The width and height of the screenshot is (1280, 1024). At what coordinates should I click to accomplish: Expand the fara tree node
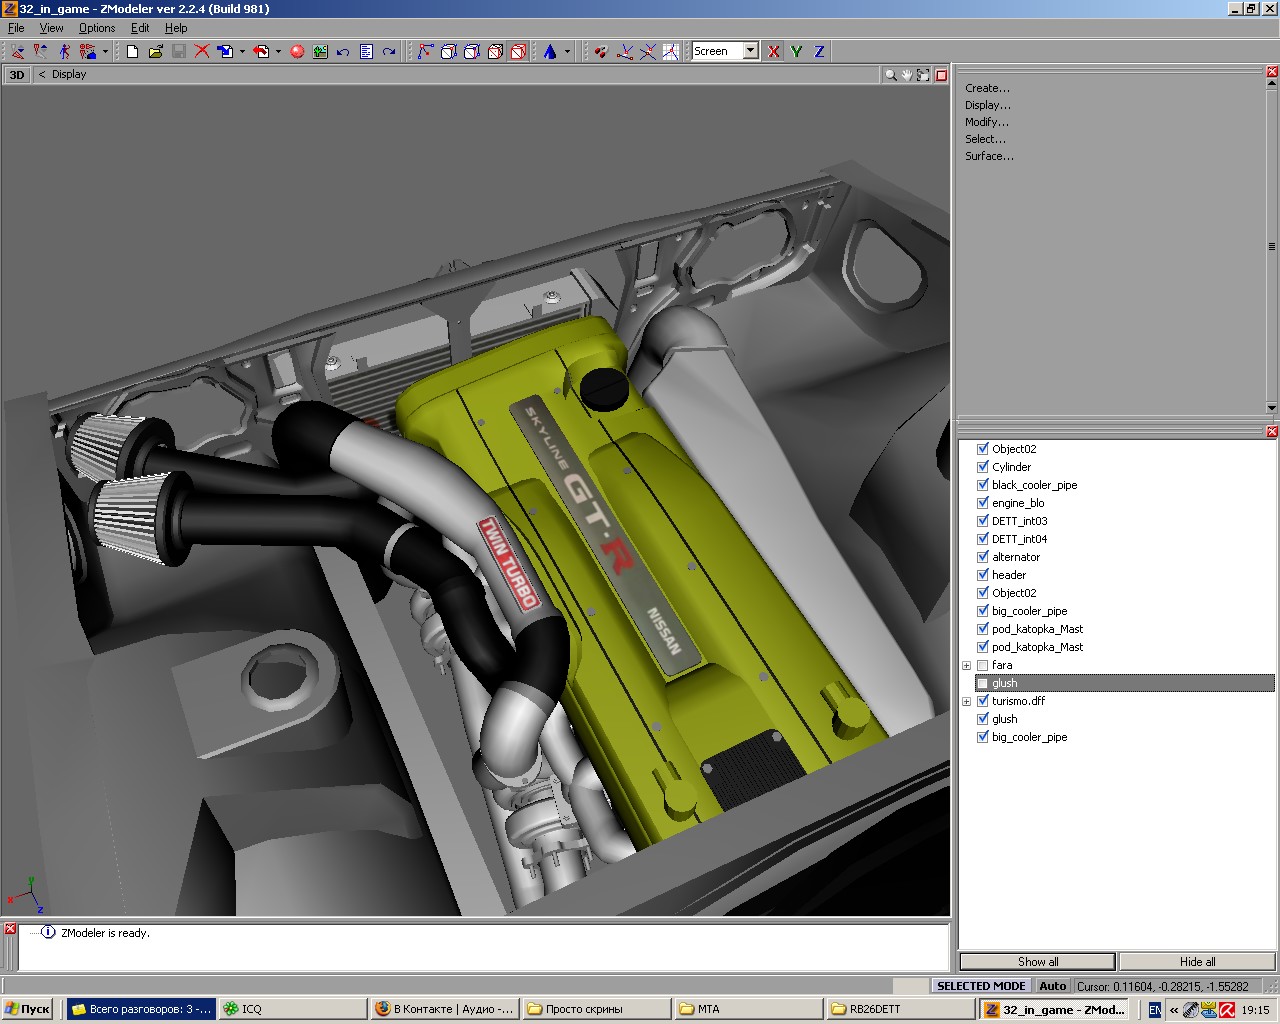tap(967, 666)
